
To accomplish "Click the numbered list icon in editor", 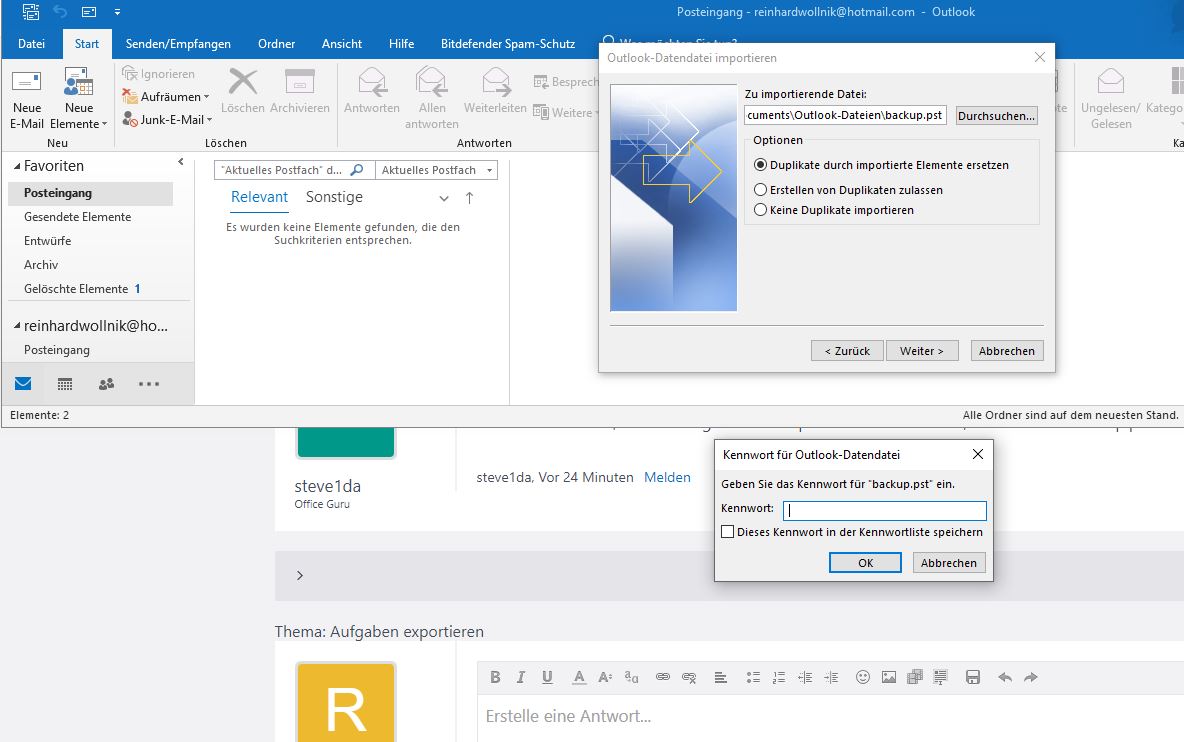I will [x=779, y=677].
